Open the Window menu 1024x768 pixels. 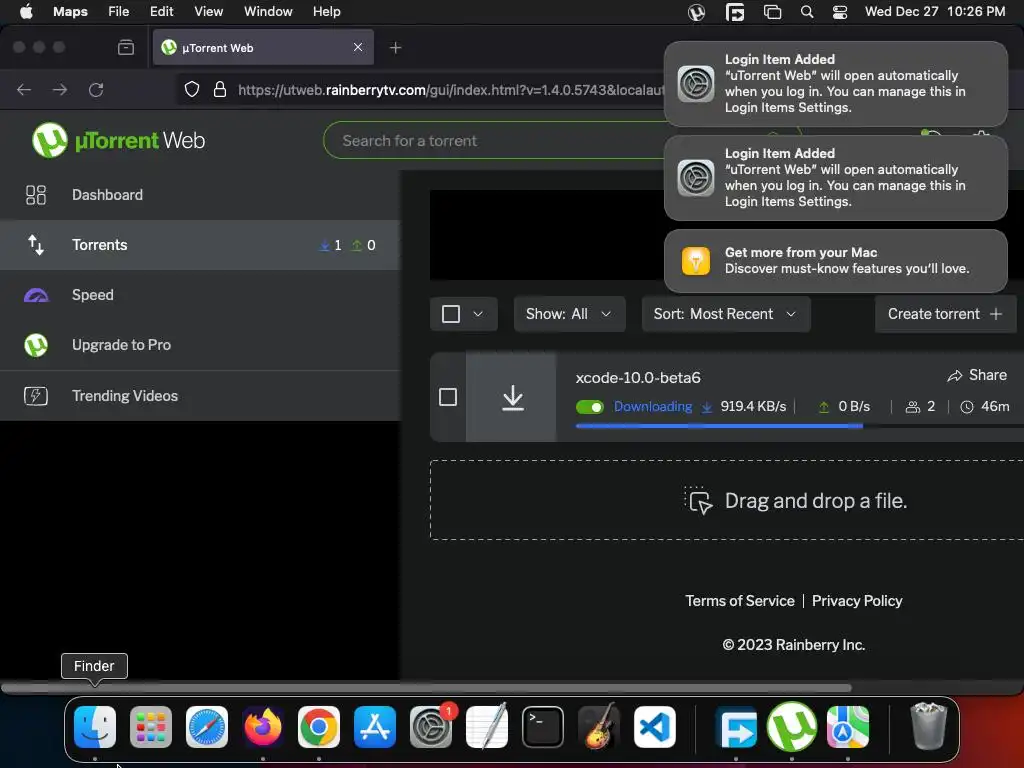coord(268,11)
